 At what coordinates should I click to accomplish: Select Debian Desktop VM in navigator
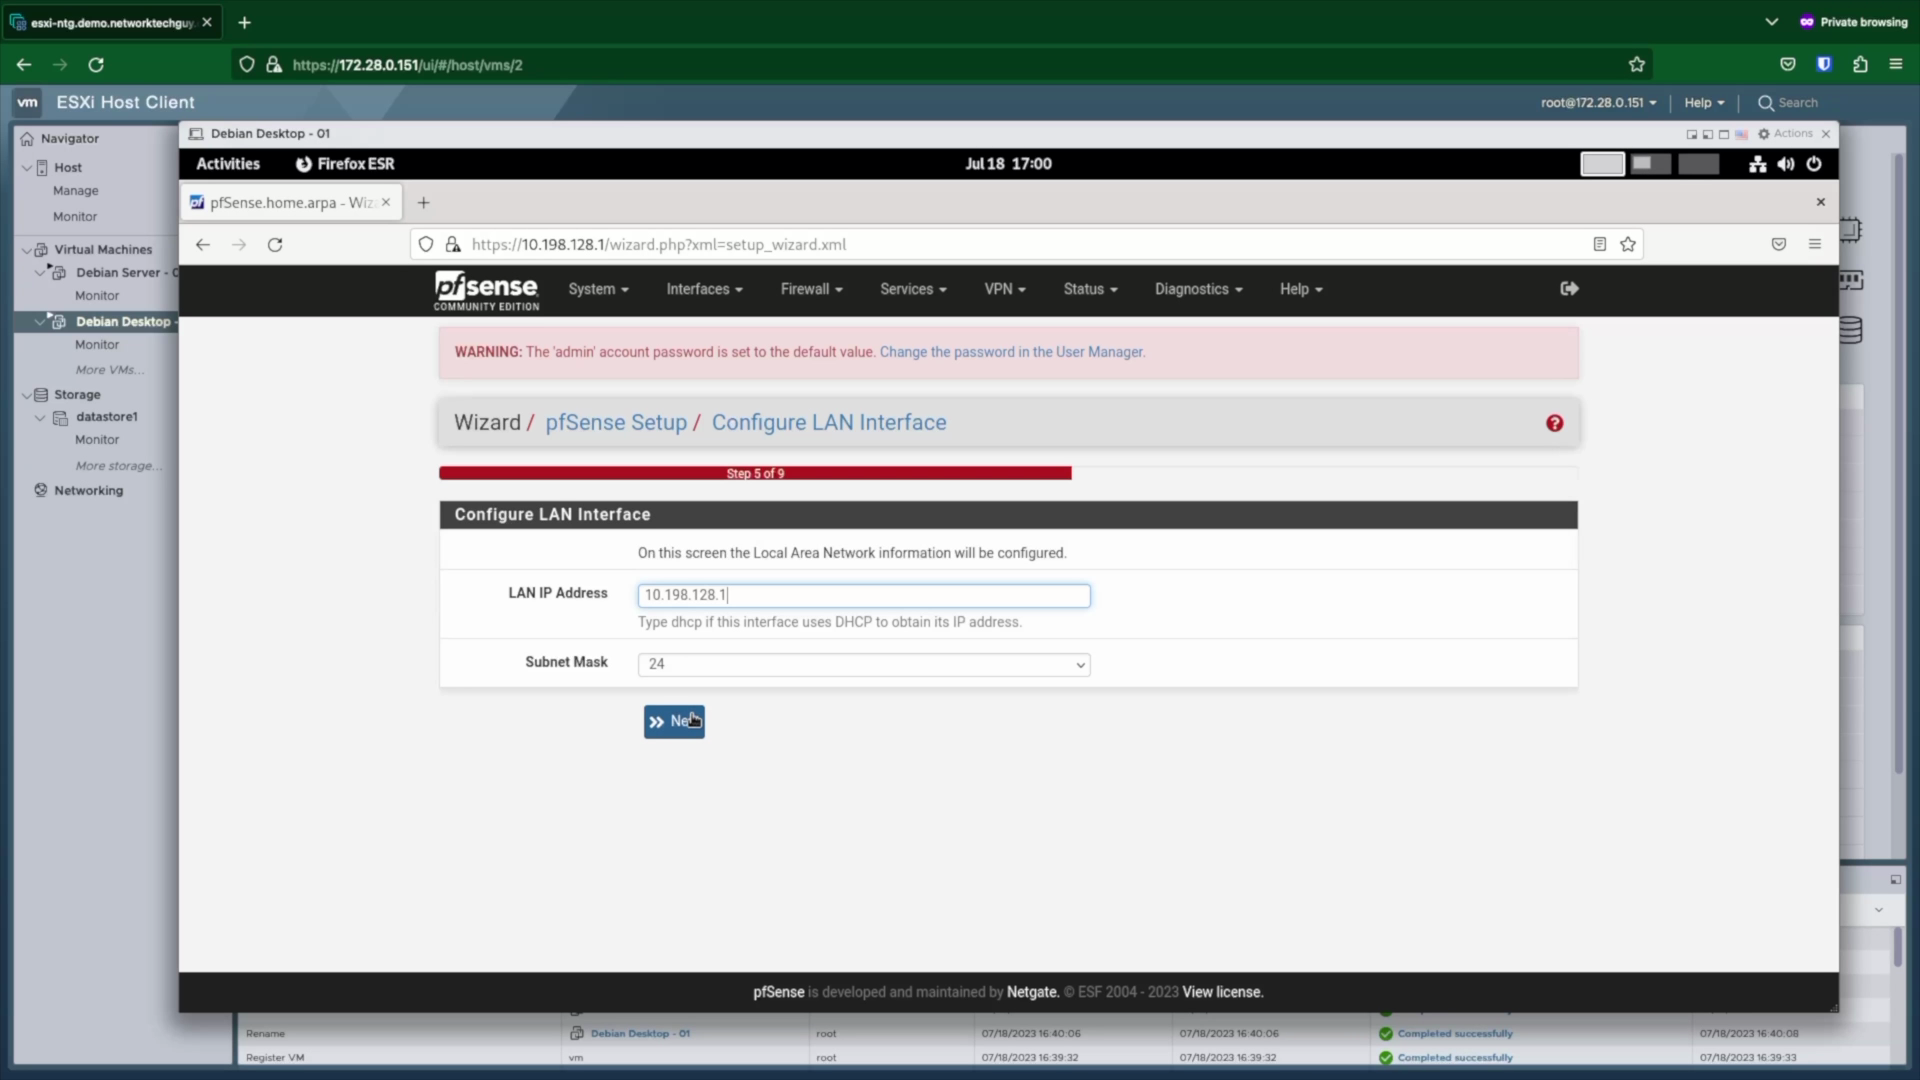coord(123,322)
